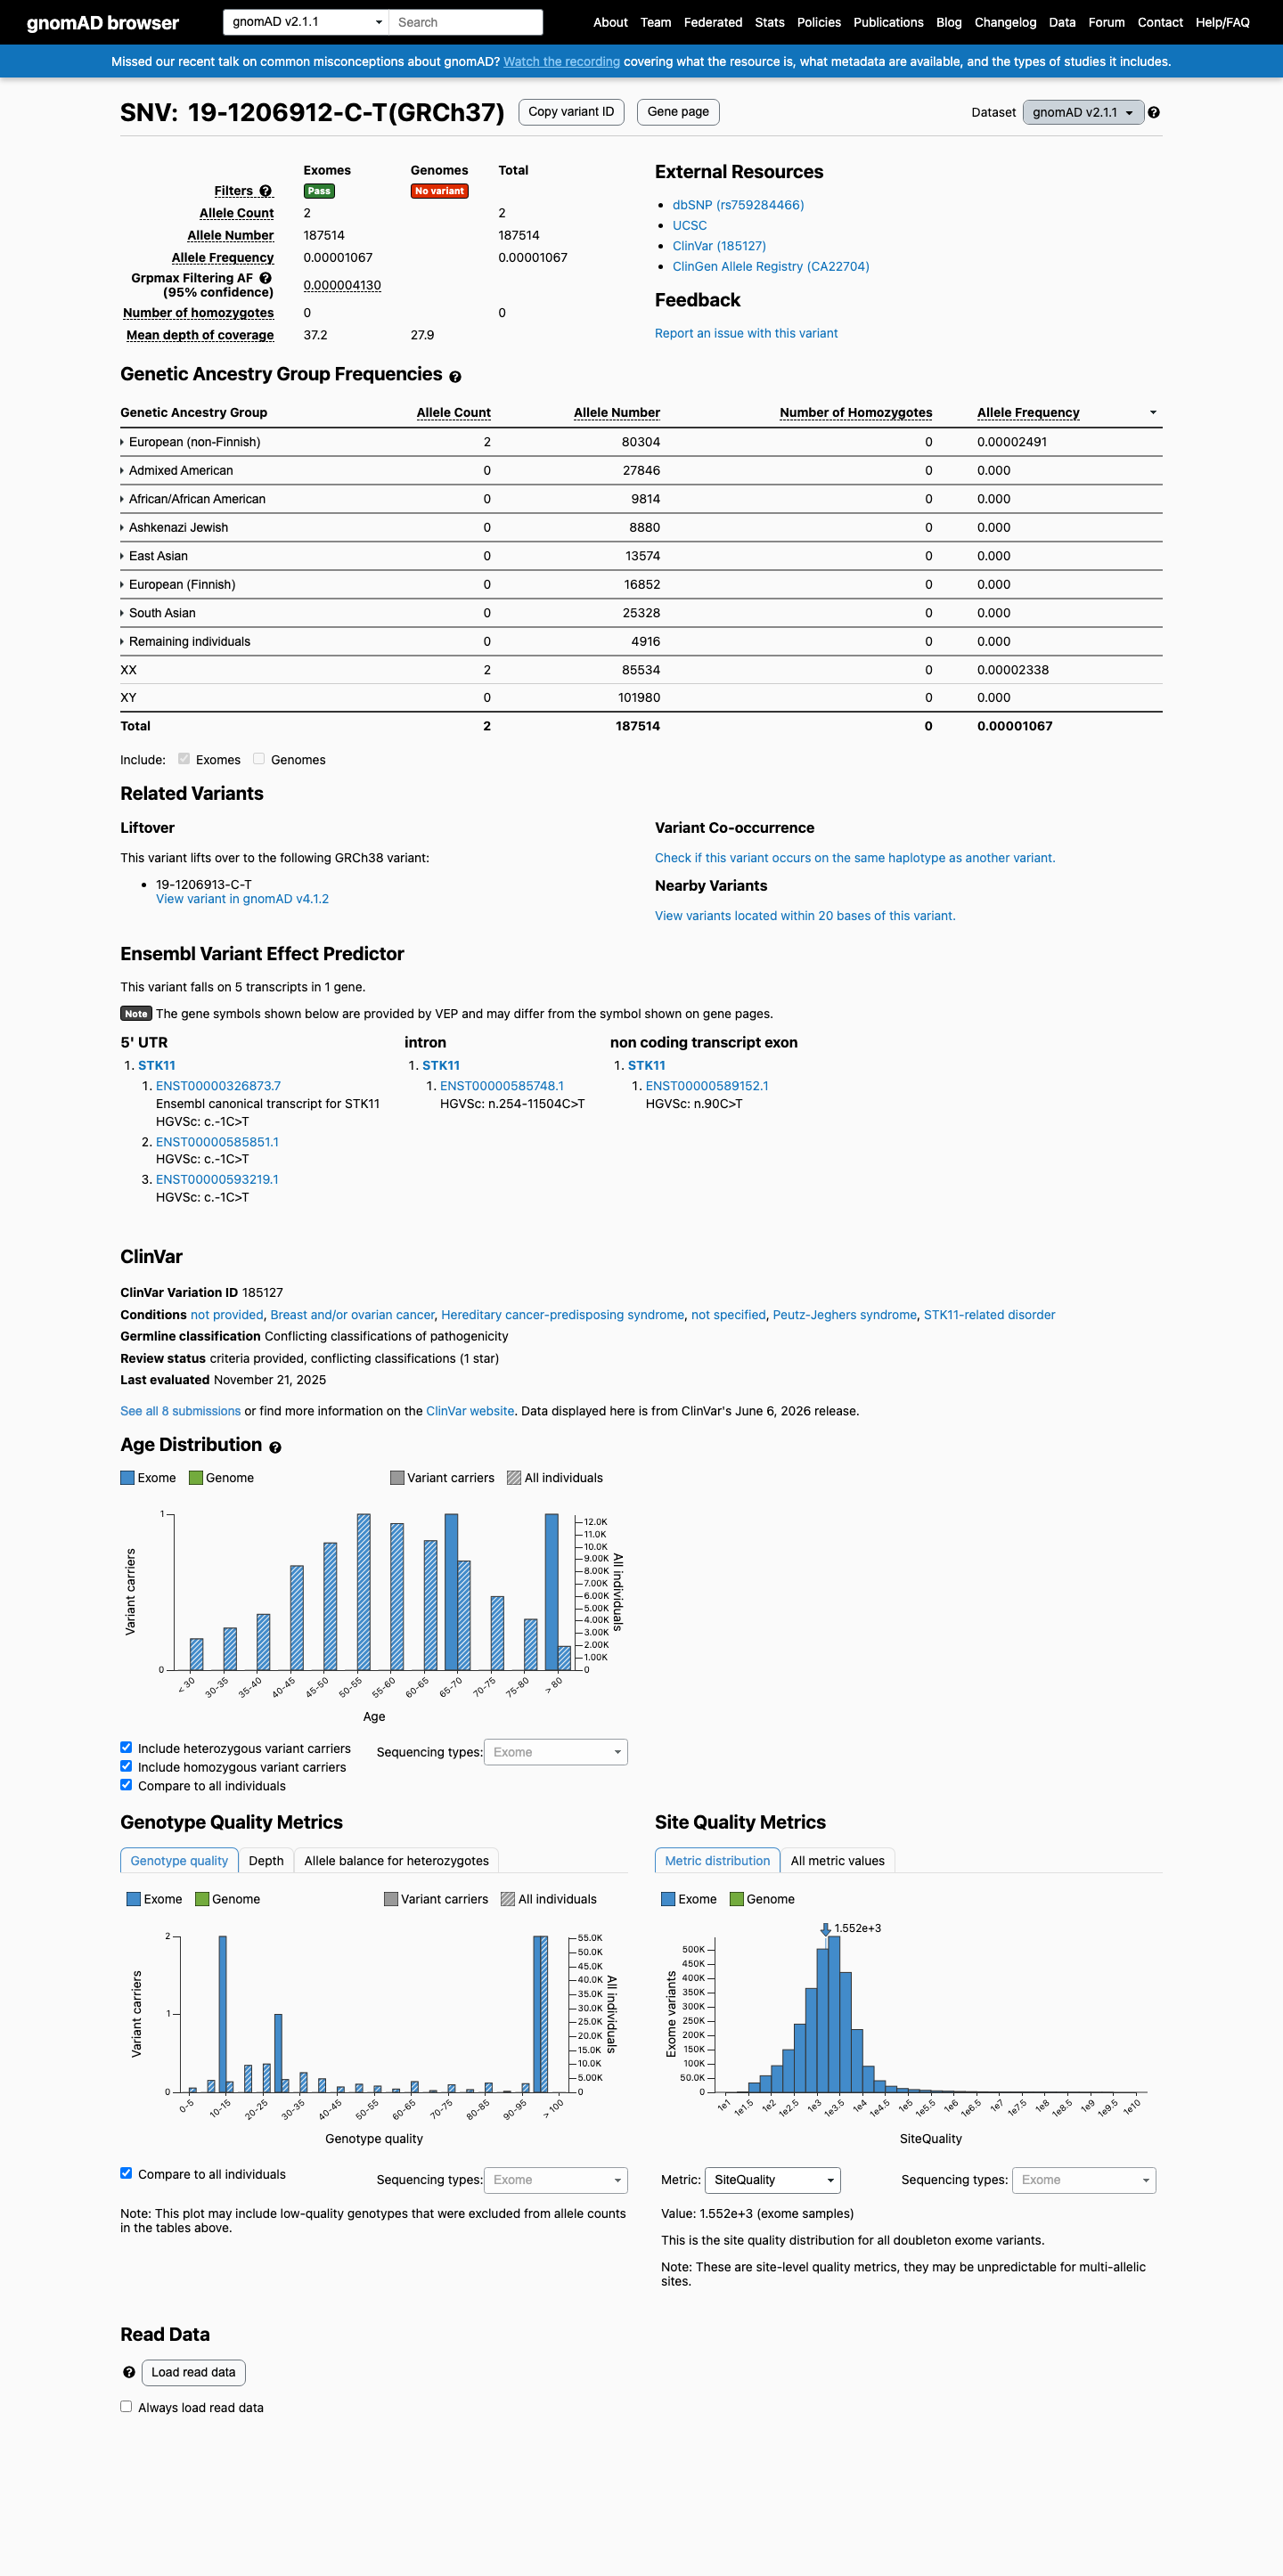Open the canonical transcript ENST00000326873.7 link
This screenshot has width=1283, height=2576.
218,1086
